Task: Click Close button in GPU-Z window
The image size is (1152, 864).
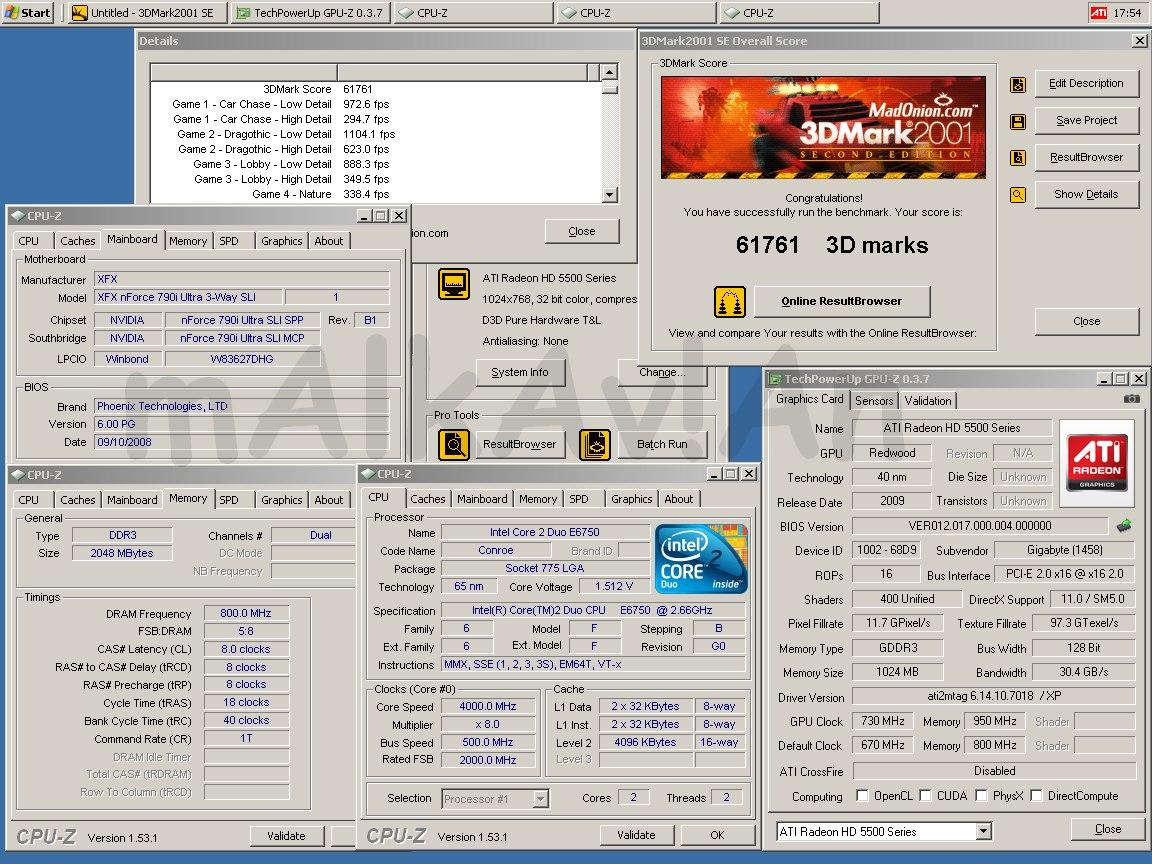Action: point(1107,829)
